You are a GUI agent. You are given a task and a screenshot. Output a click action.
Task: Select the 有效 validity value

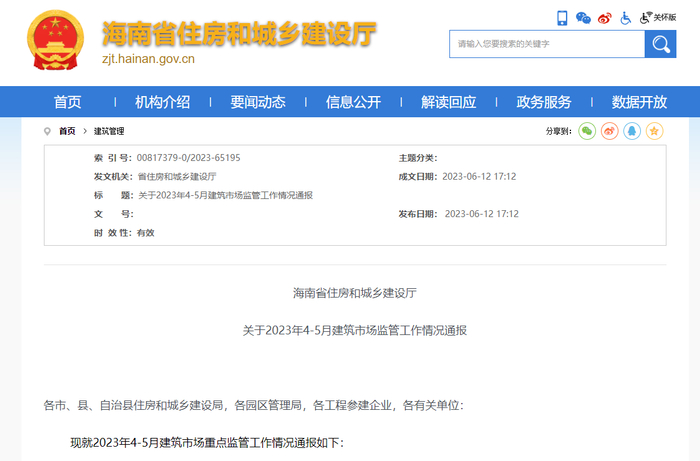tap(146, 233)
